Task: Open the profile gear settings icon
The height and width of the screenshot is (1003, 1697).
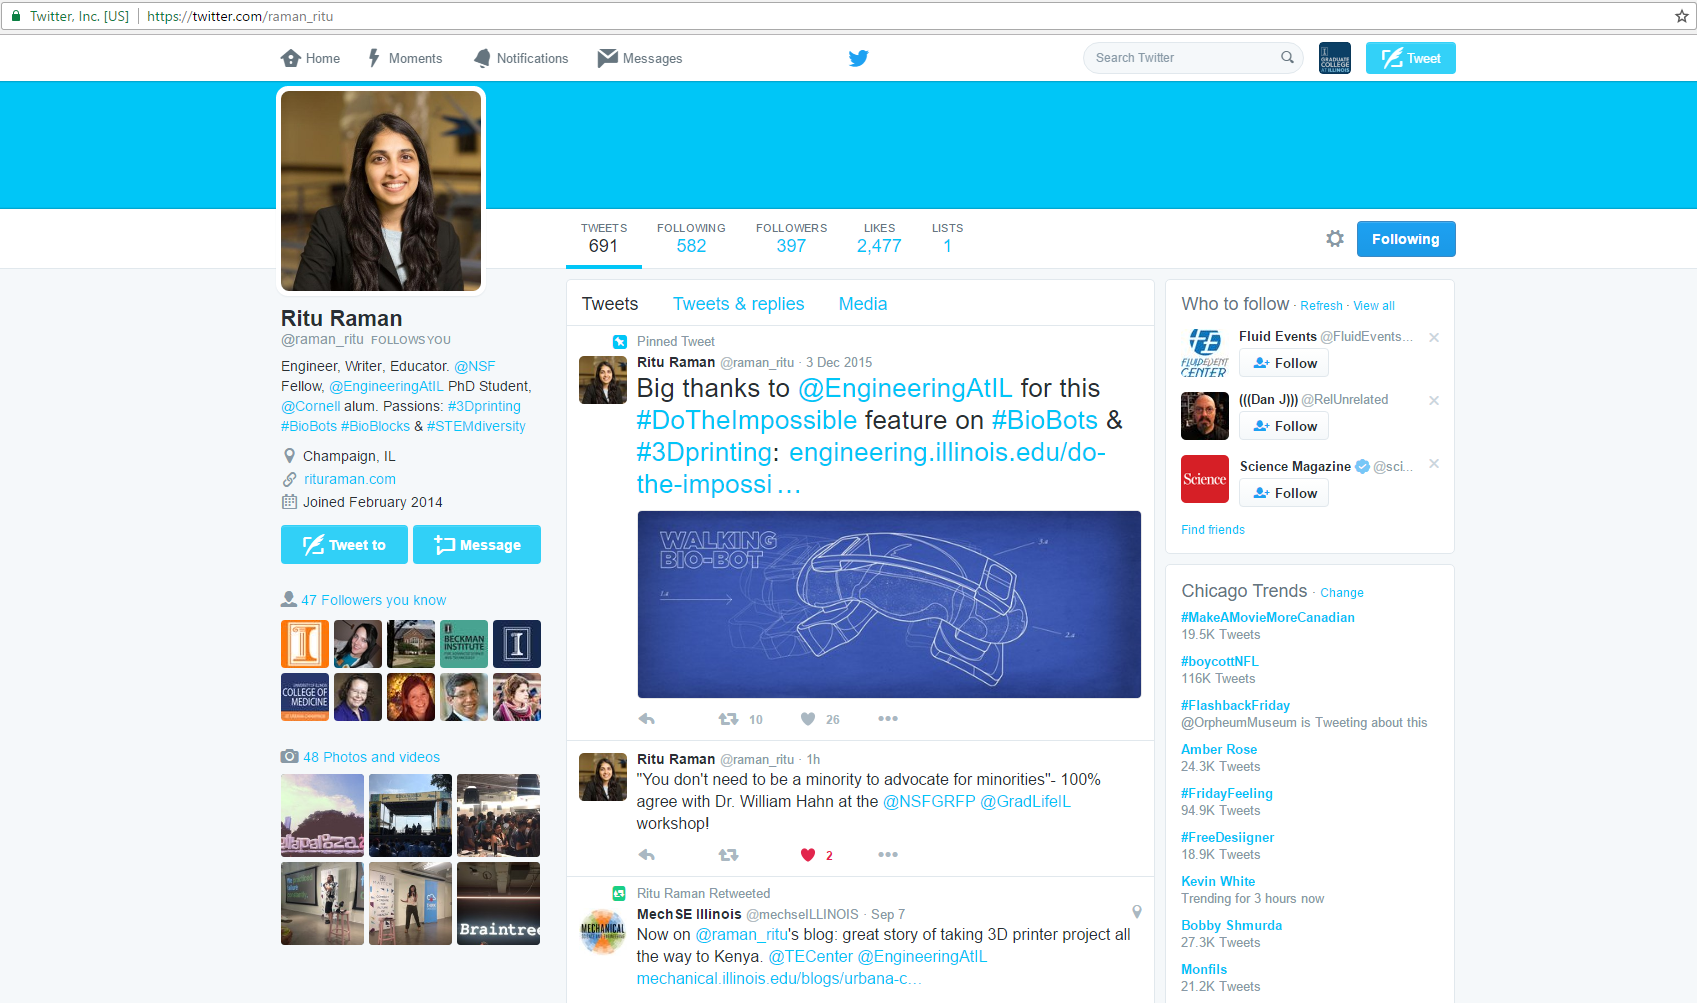Action: (x=1335, y=238)
